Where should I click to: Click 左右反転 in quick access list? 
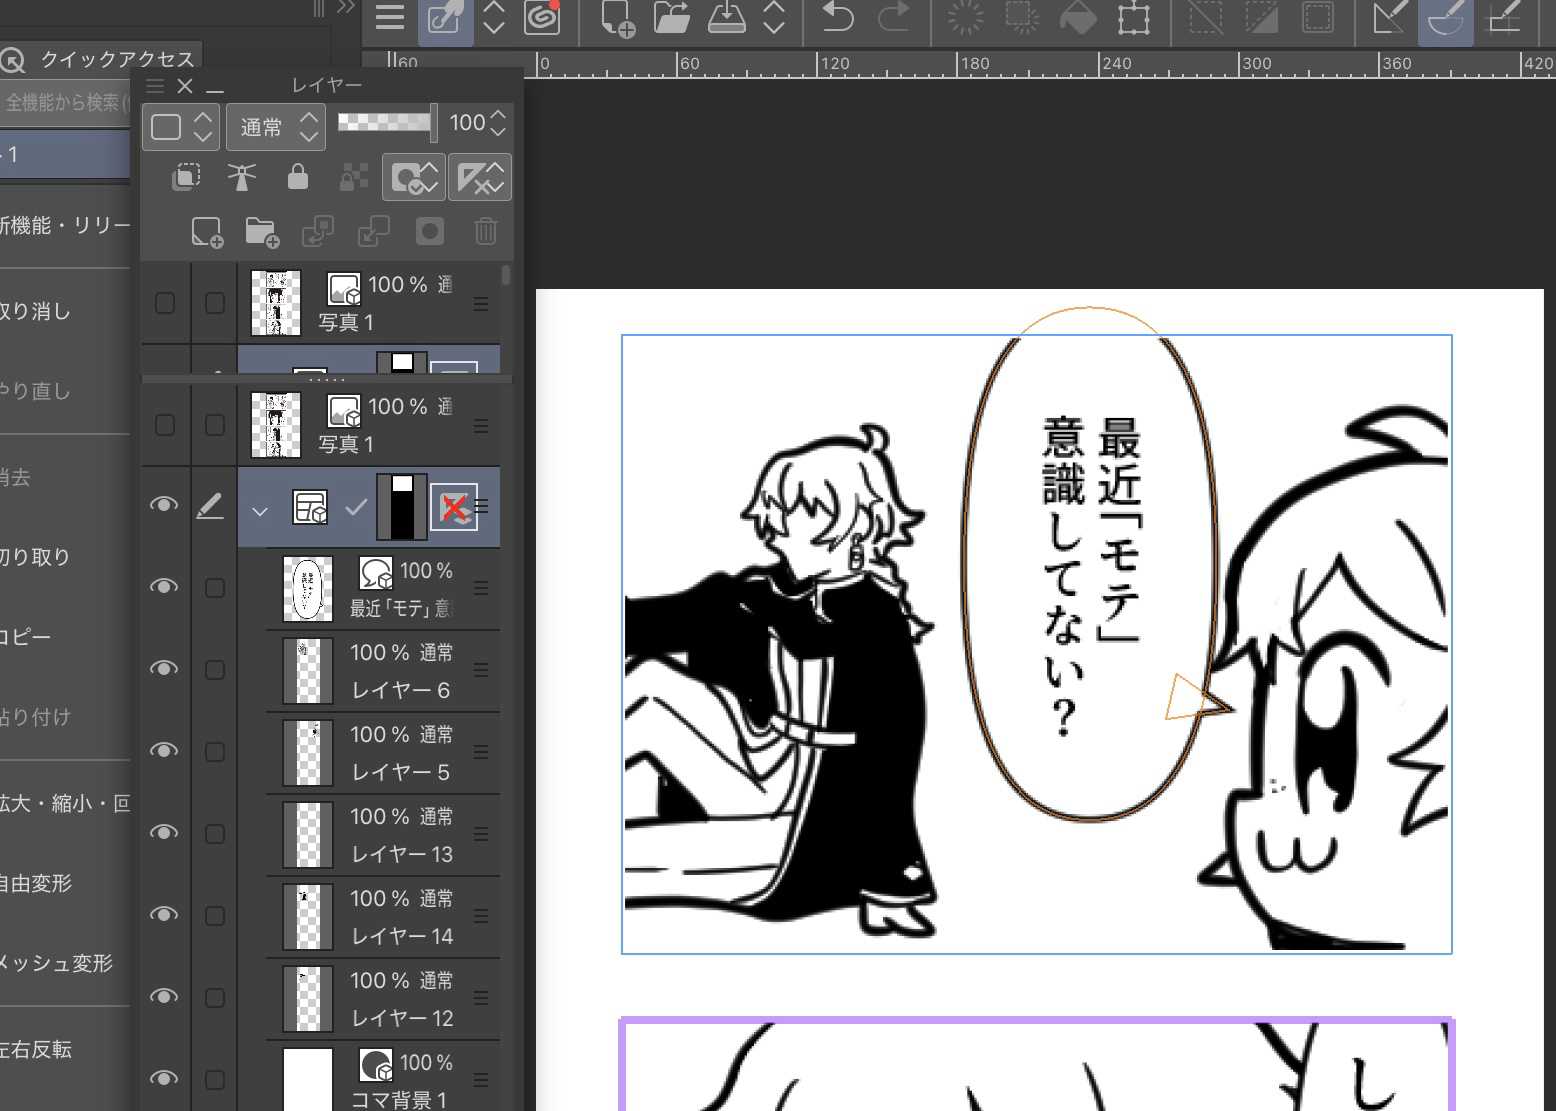tap(40, 1049)
